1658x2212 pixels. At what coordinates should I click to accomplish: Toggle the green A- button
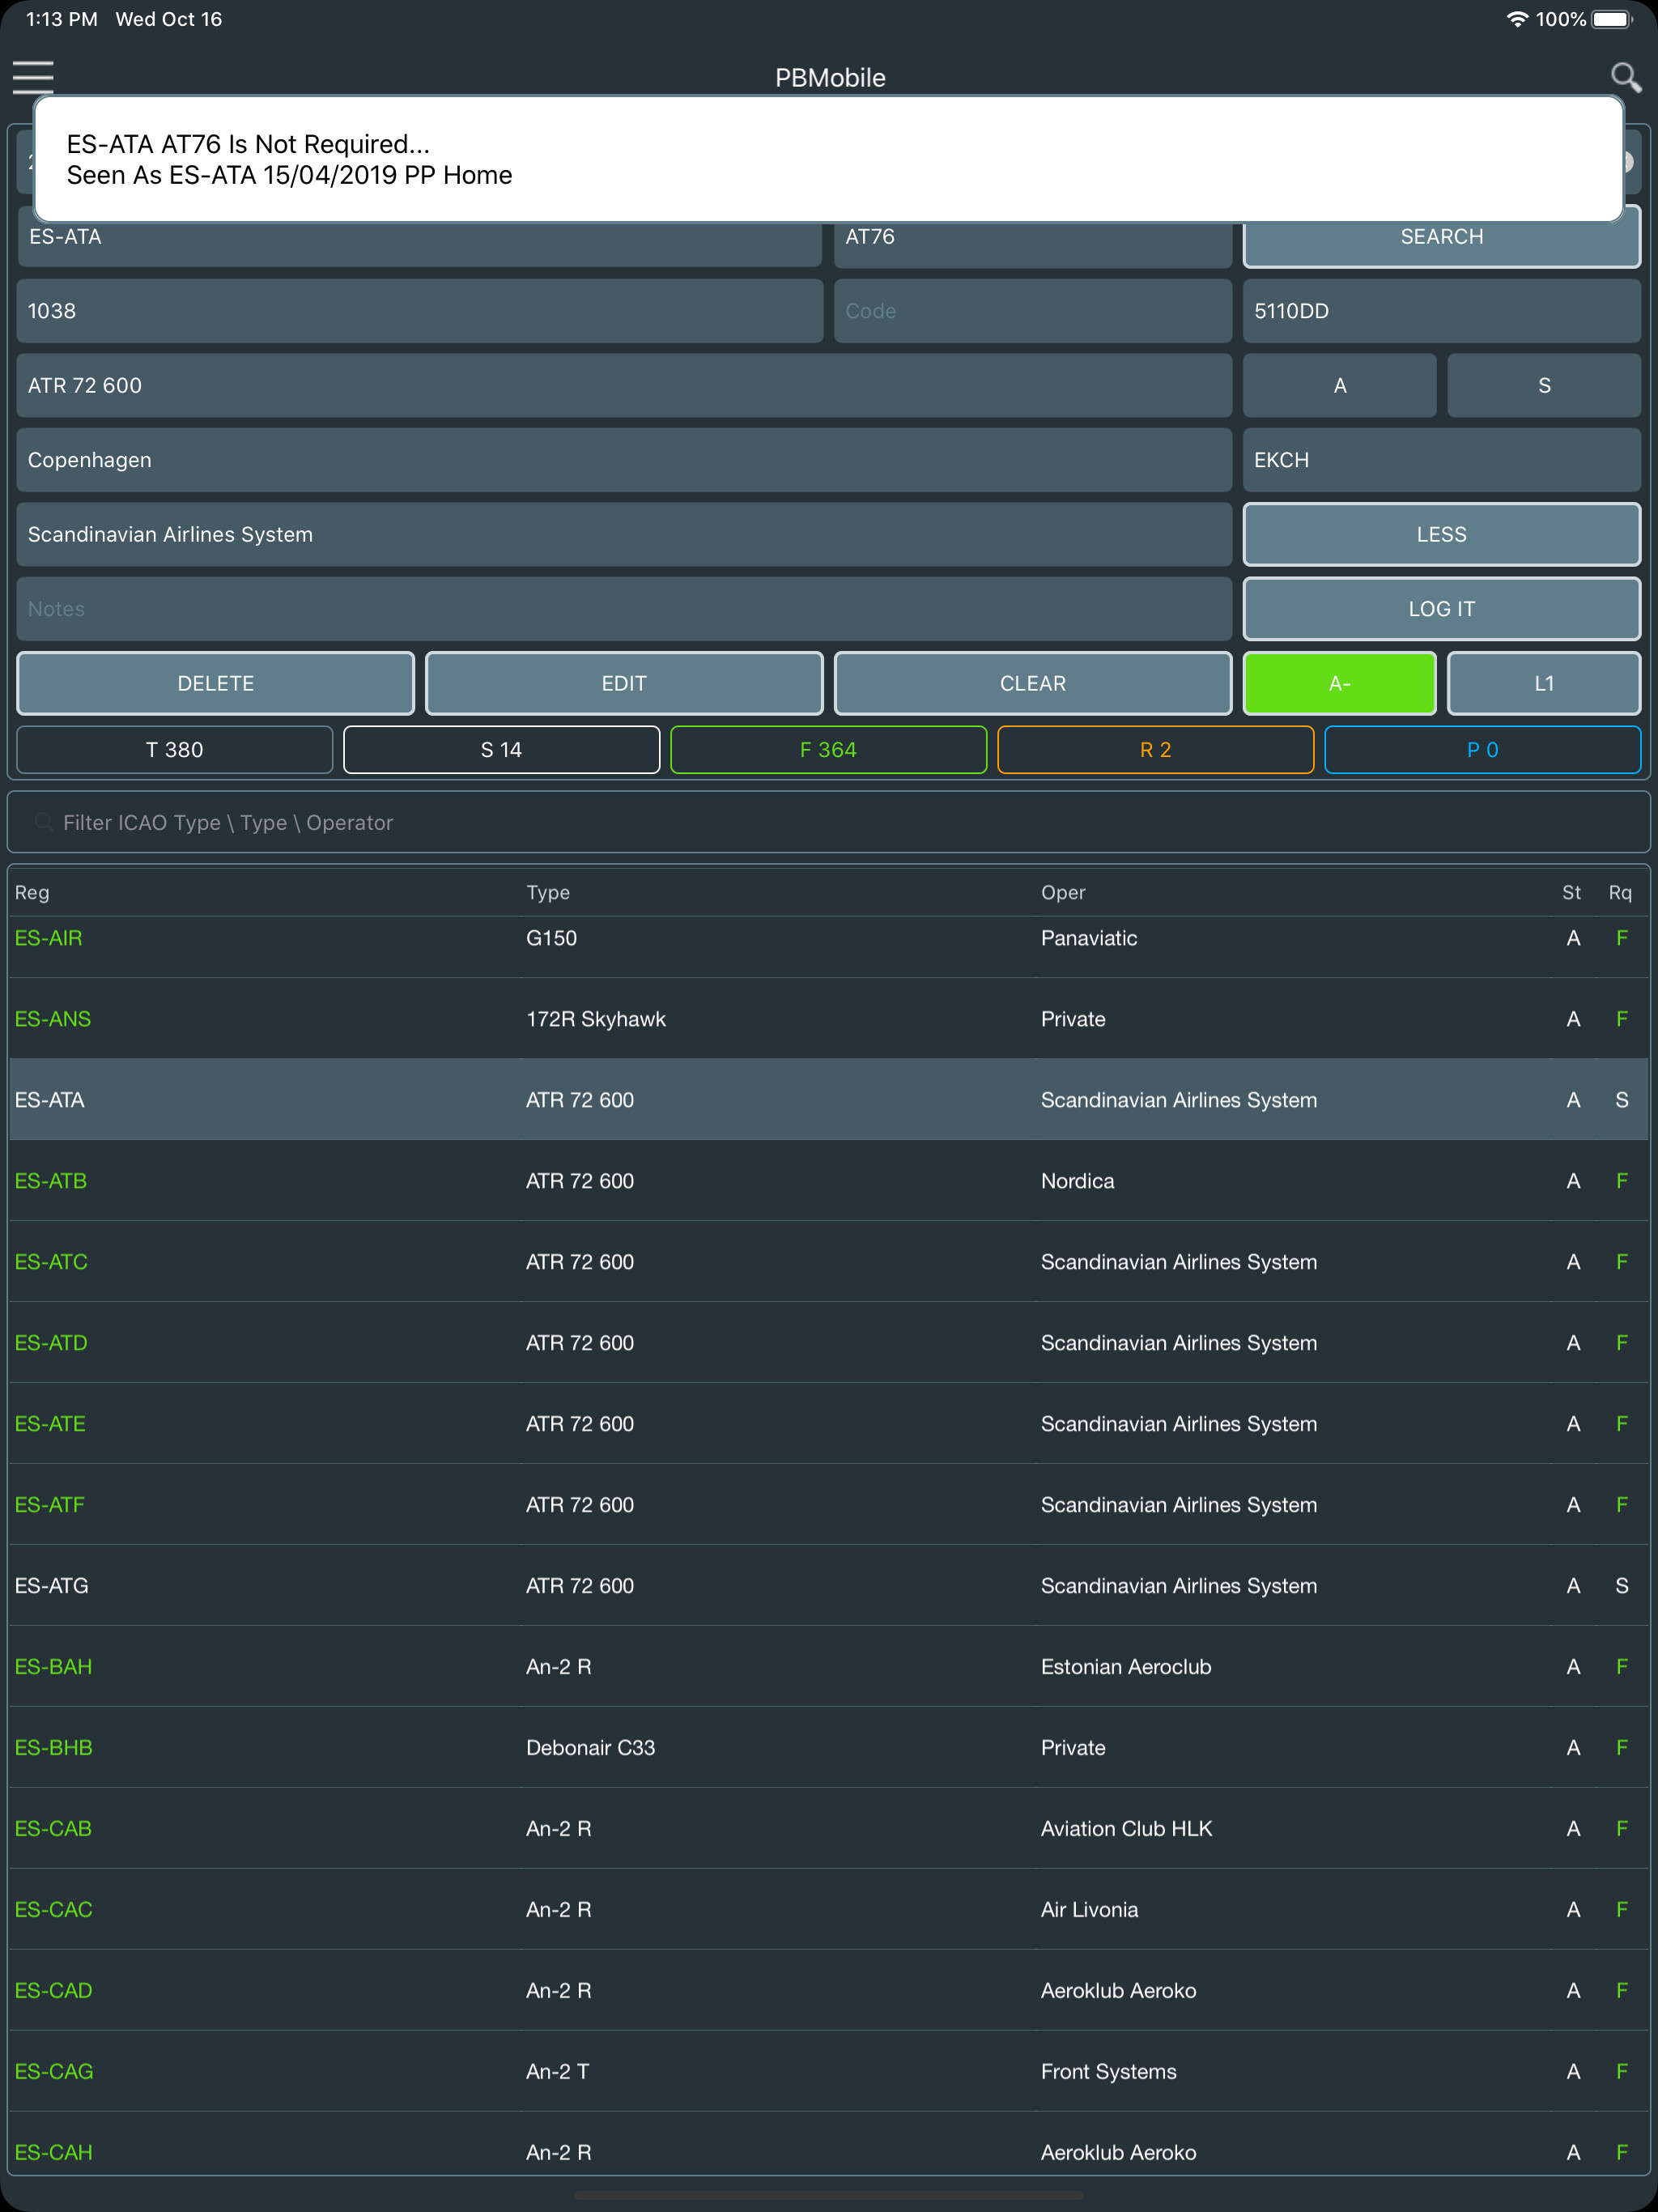pos(1339,683)
